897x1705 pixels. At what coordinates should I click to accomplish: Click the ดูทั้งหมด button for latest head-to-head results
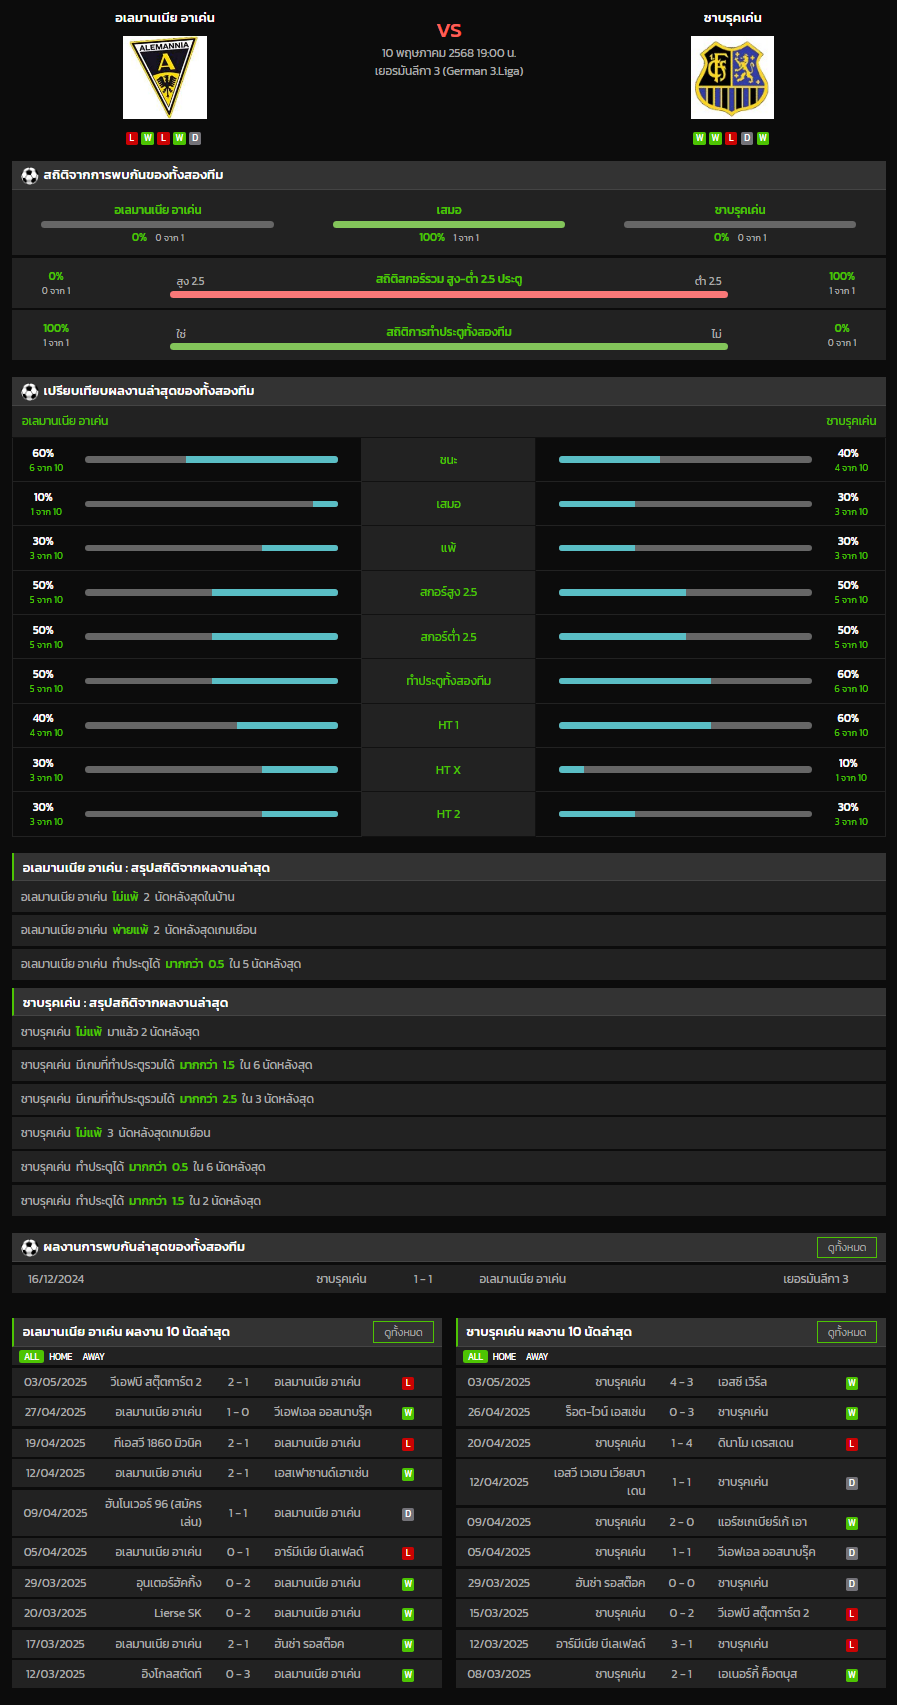pyautogui.click(x=847, y=1247)
